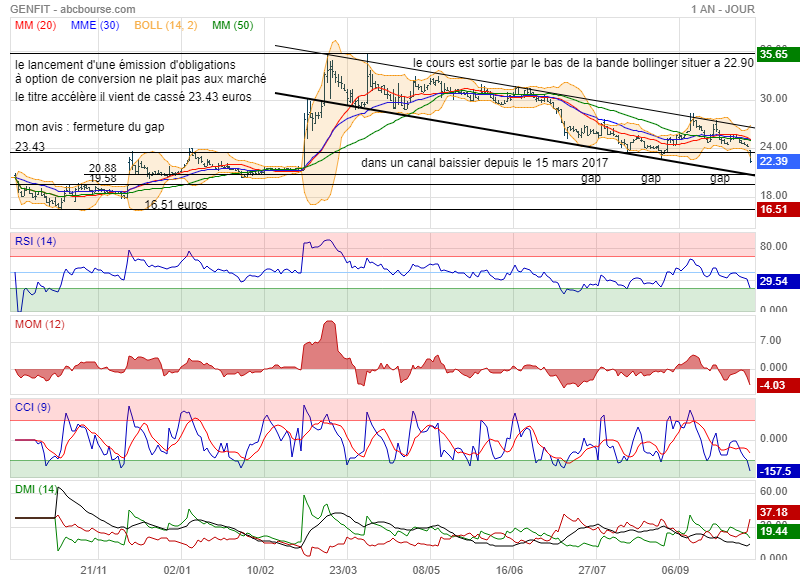Click the green 19.44 DMI value tag

pyautogui.click(x=778, y=531)
